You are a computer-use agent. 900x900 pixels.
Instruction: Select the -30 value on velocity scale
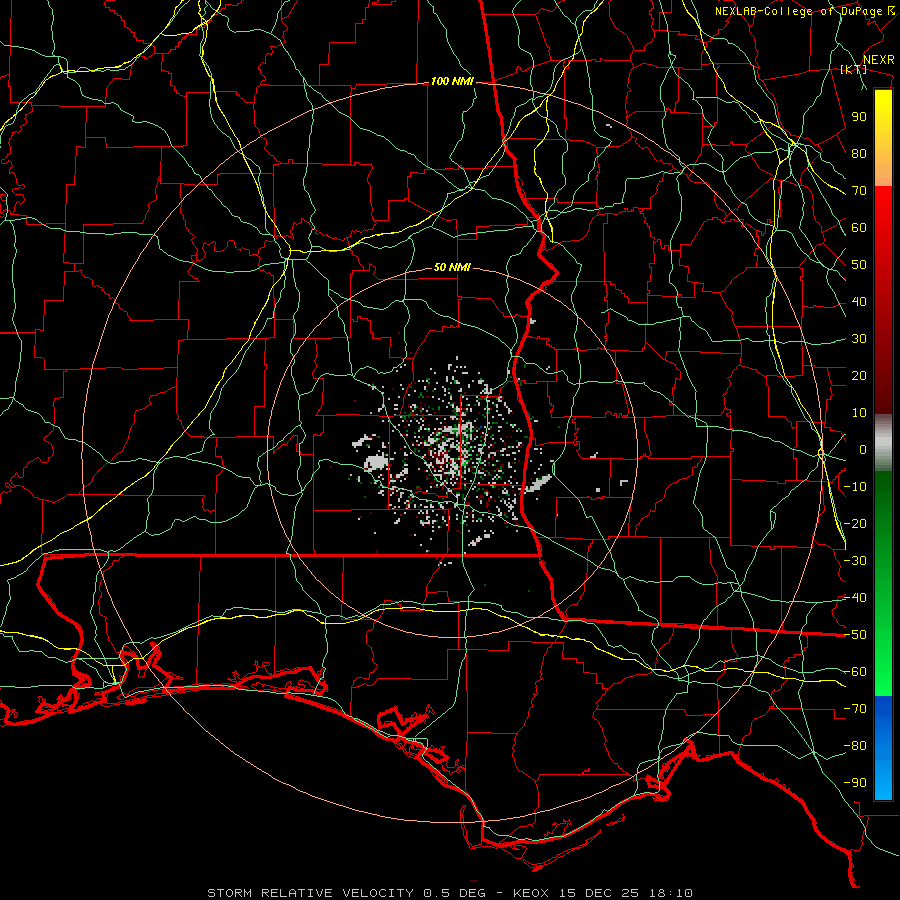[855, 561]
